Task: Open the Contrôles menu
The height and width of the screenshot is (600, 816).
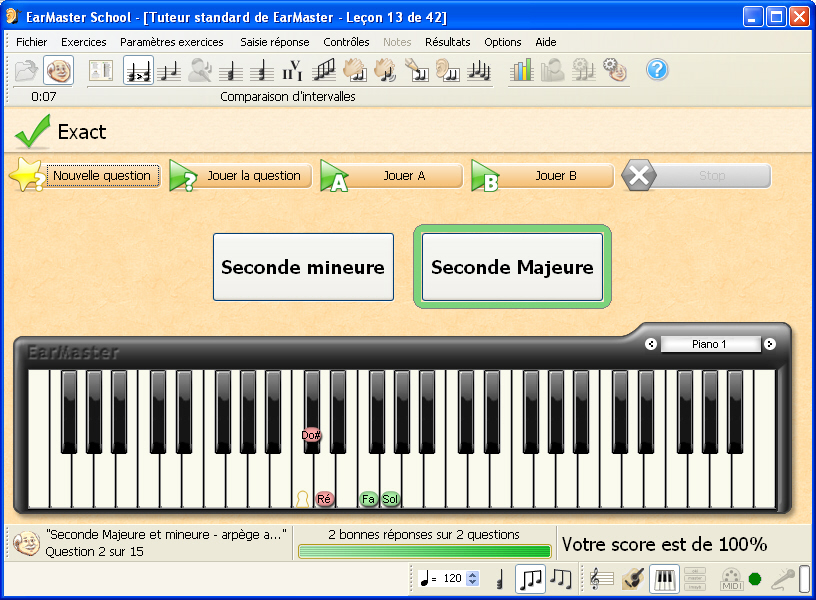Action: (346, 42)
